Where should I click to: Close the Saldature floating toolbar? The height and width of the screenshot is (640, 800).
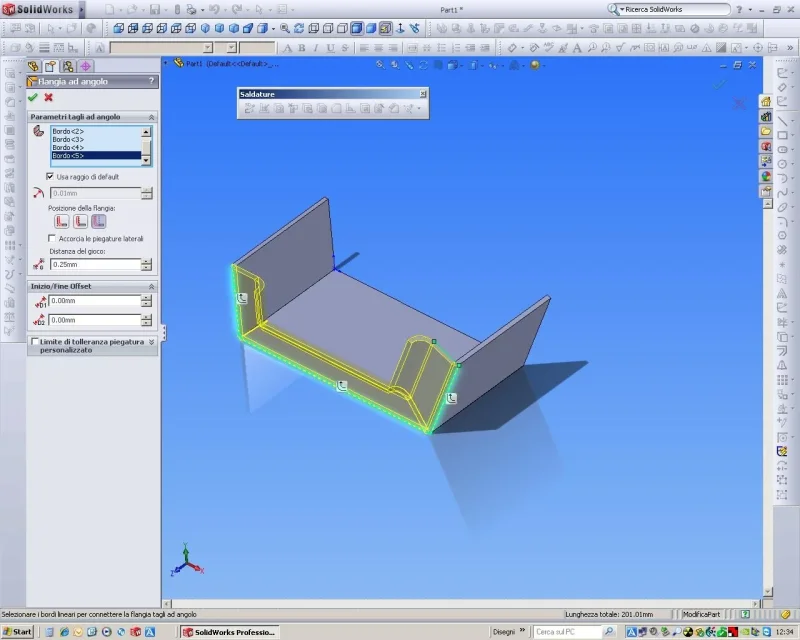coord(422,94)
